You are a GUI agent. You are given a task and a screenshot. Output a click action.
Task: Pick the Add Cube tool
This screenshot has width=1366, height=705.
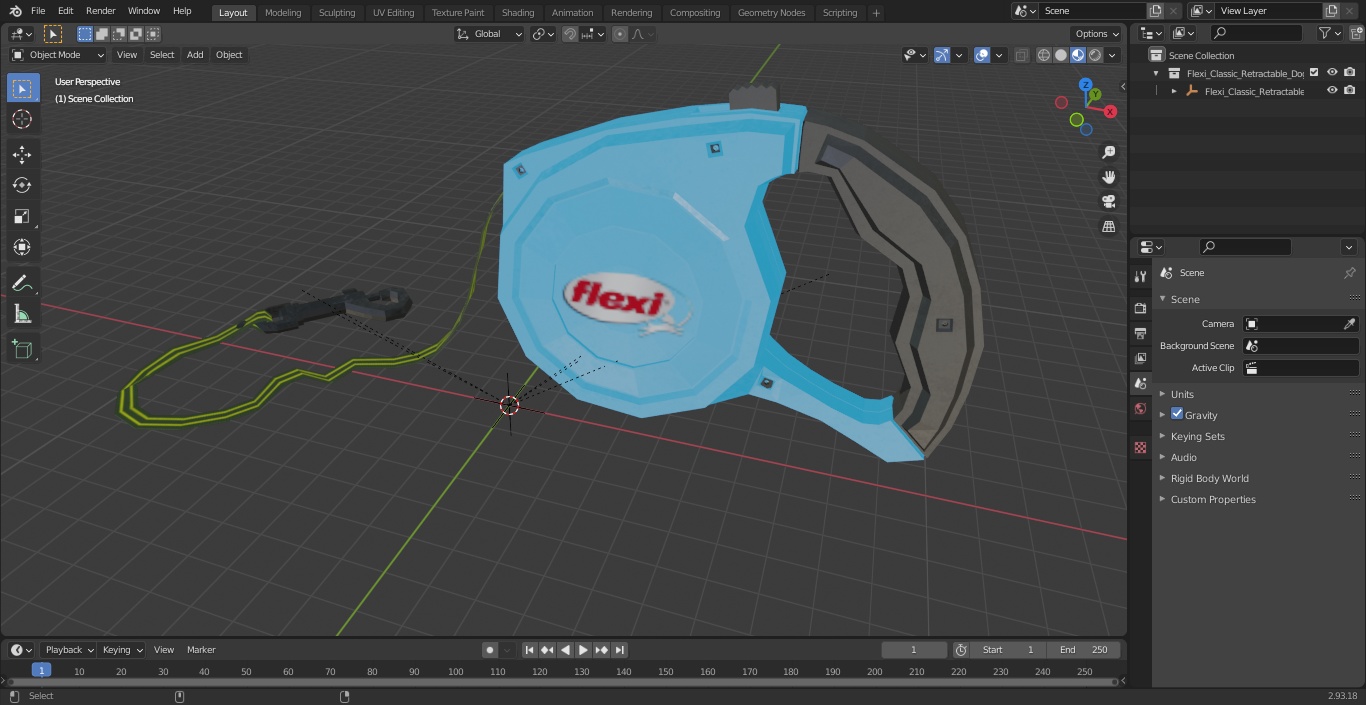(x=22, y=349)
